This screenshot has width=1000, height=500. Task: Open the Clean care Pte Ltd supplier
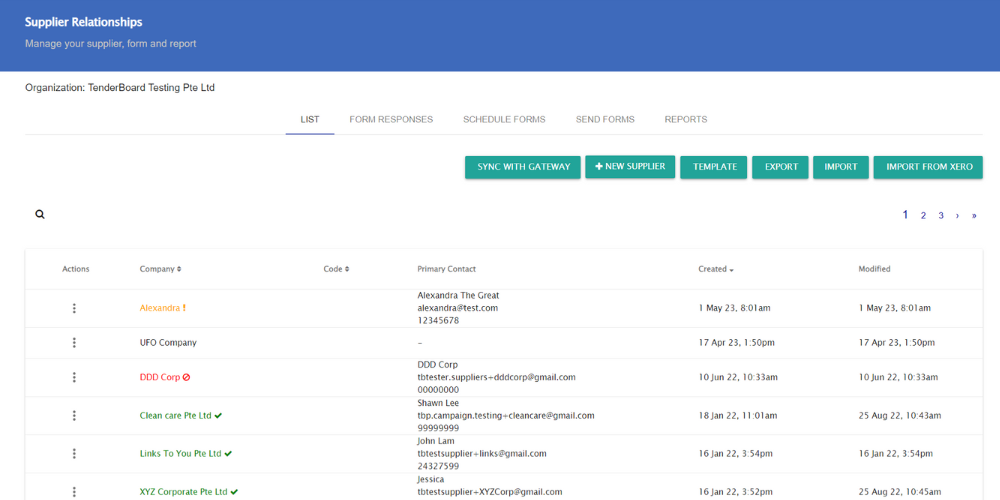[175, 416]
